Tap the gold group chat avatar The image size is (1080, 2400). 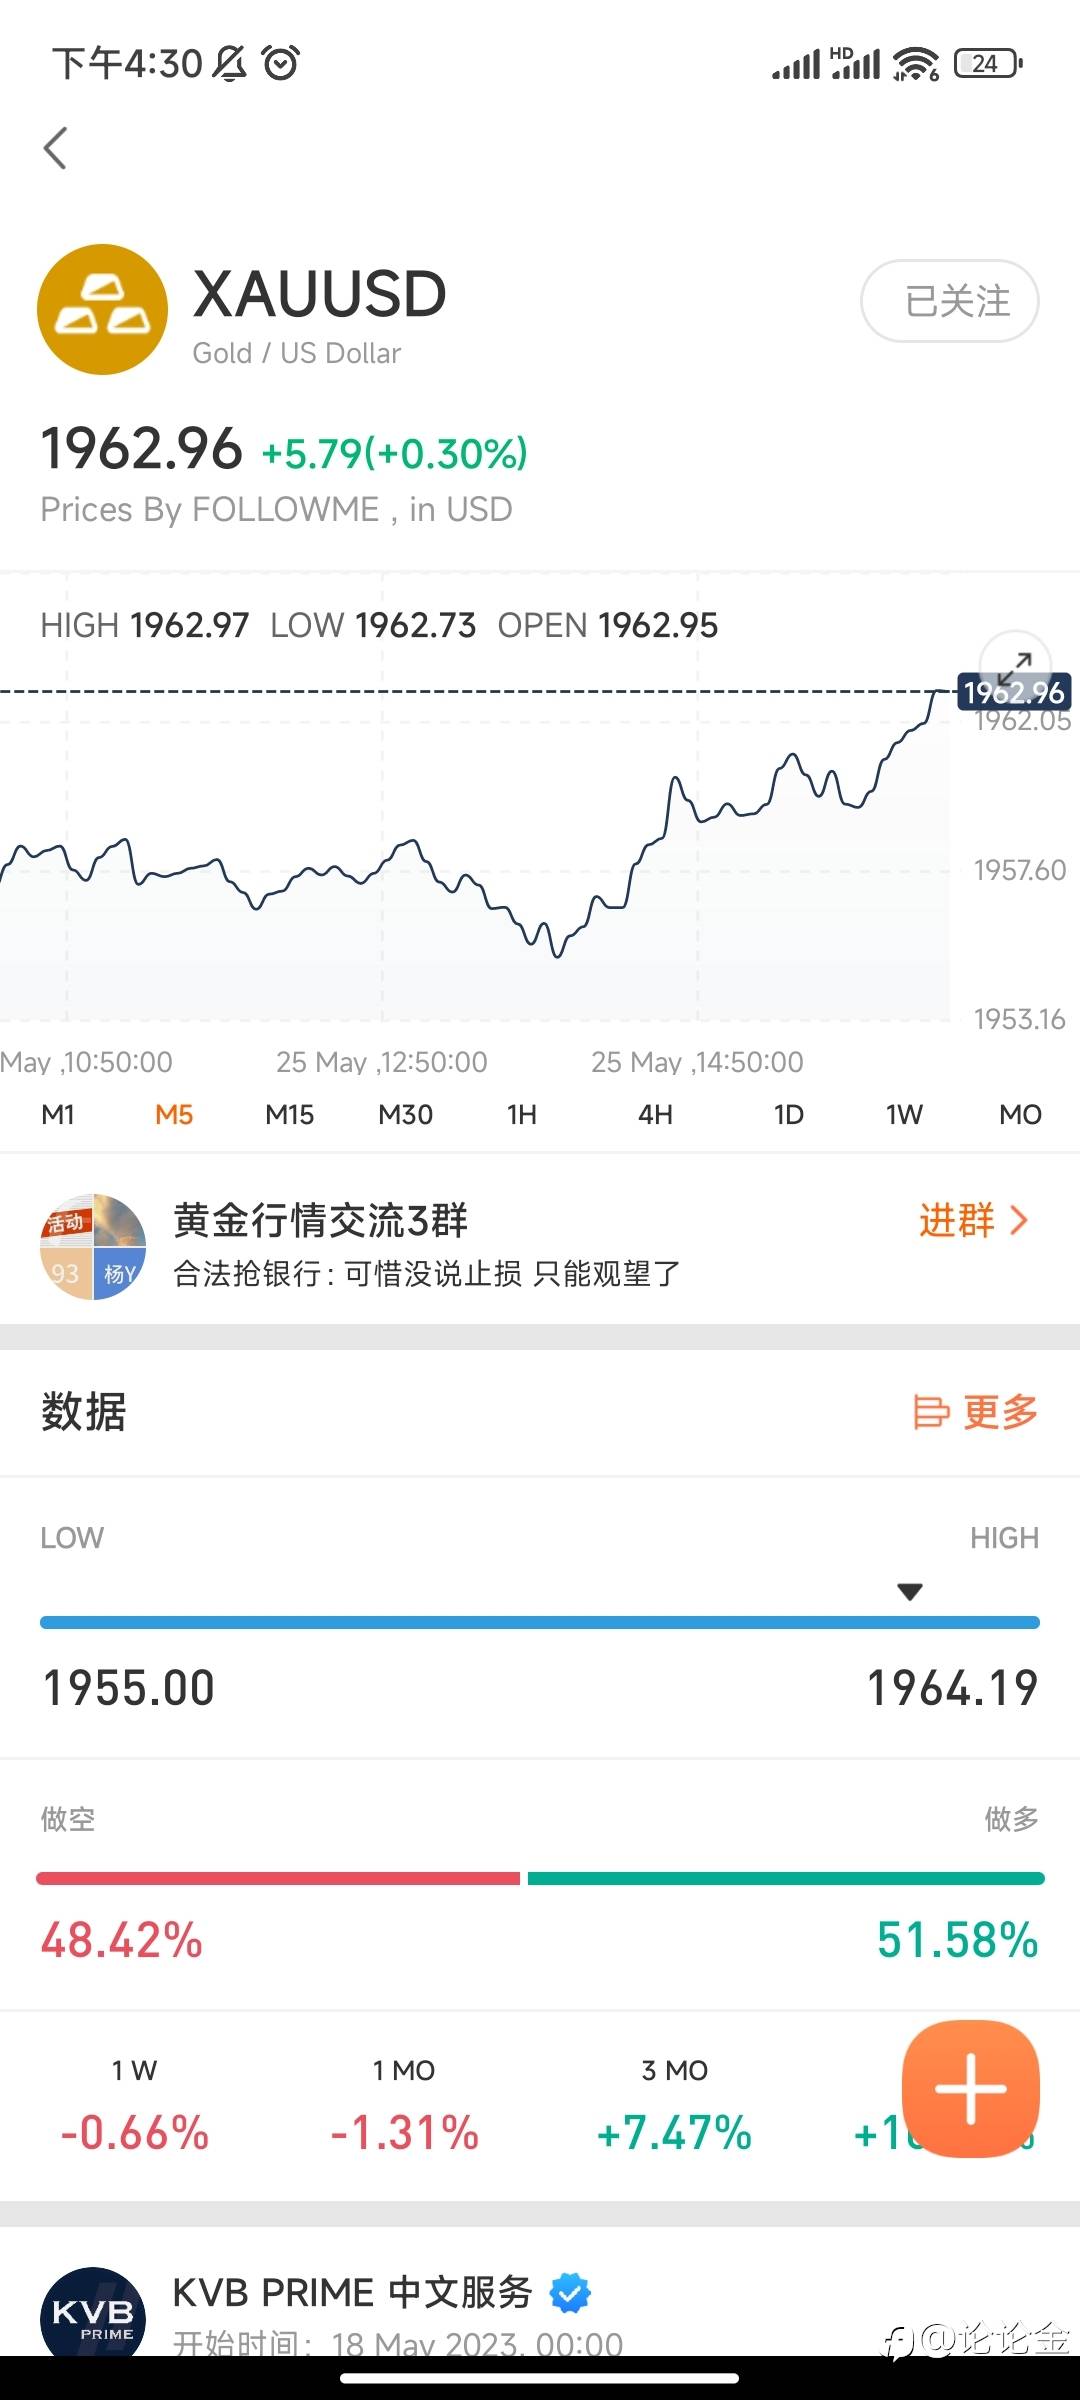[x=93, y=1246]
